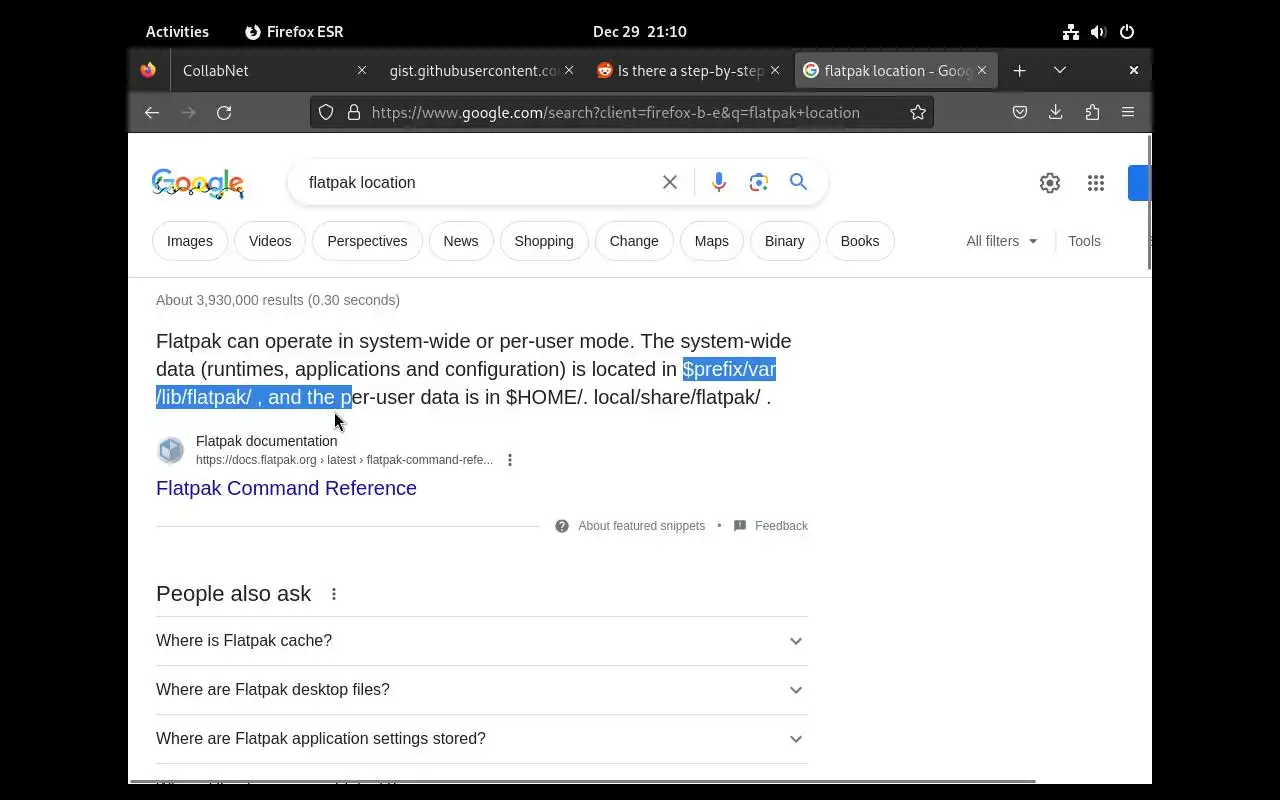
Task: Filter results by News
Action: [x=461, y=241]
